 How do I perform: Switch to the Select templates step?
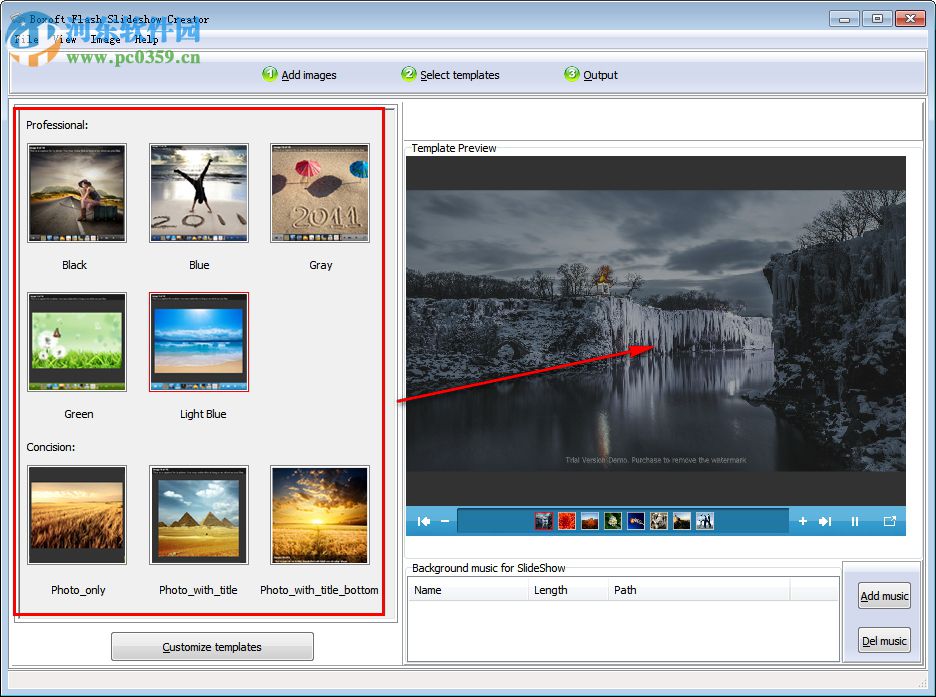pyautogui.click(x=409, y=74)
